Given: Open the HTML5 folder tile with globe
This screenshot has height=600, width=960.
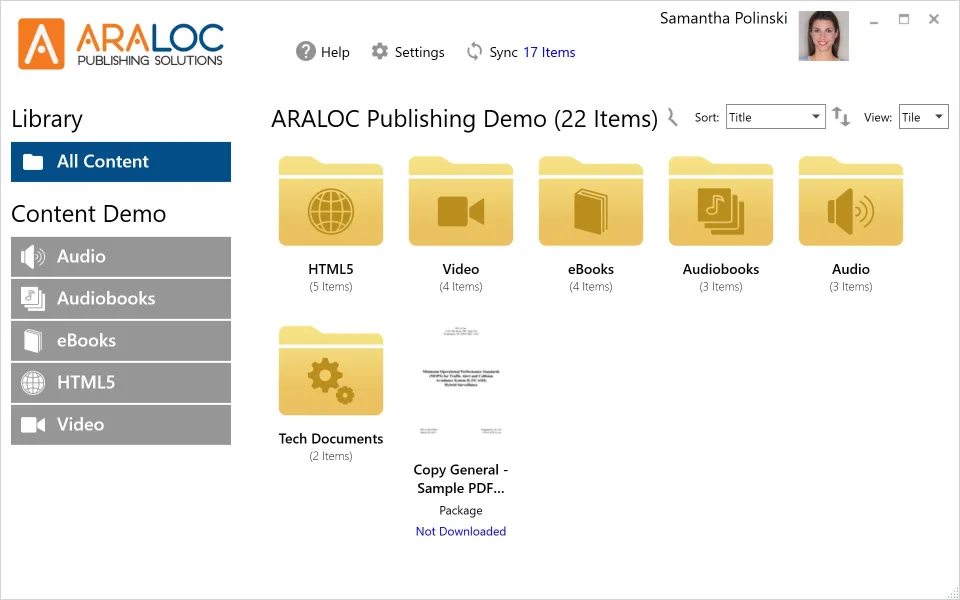Looking at the screenshot, I should (331, 201).
